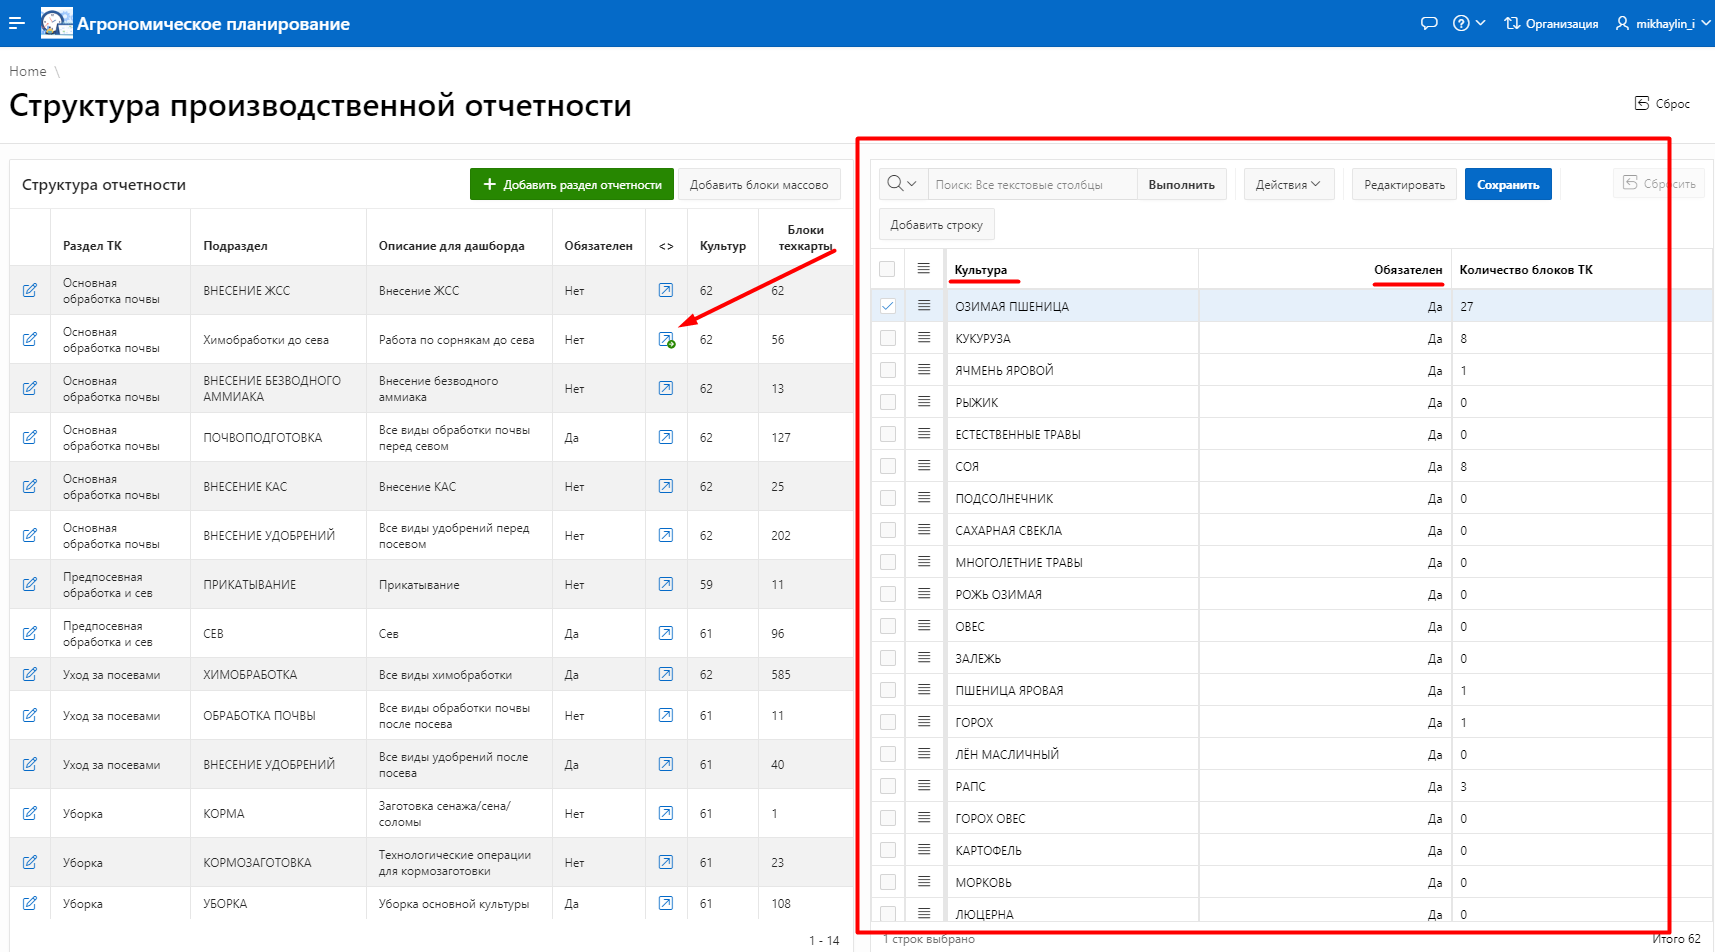
Task: Click the Сохранить button
Action: pos(1507,184)
